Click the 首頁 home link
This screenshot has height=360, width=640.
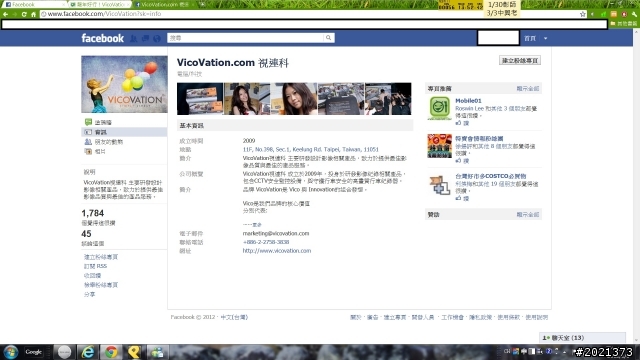pyautogui.click(x=530, y=38)
